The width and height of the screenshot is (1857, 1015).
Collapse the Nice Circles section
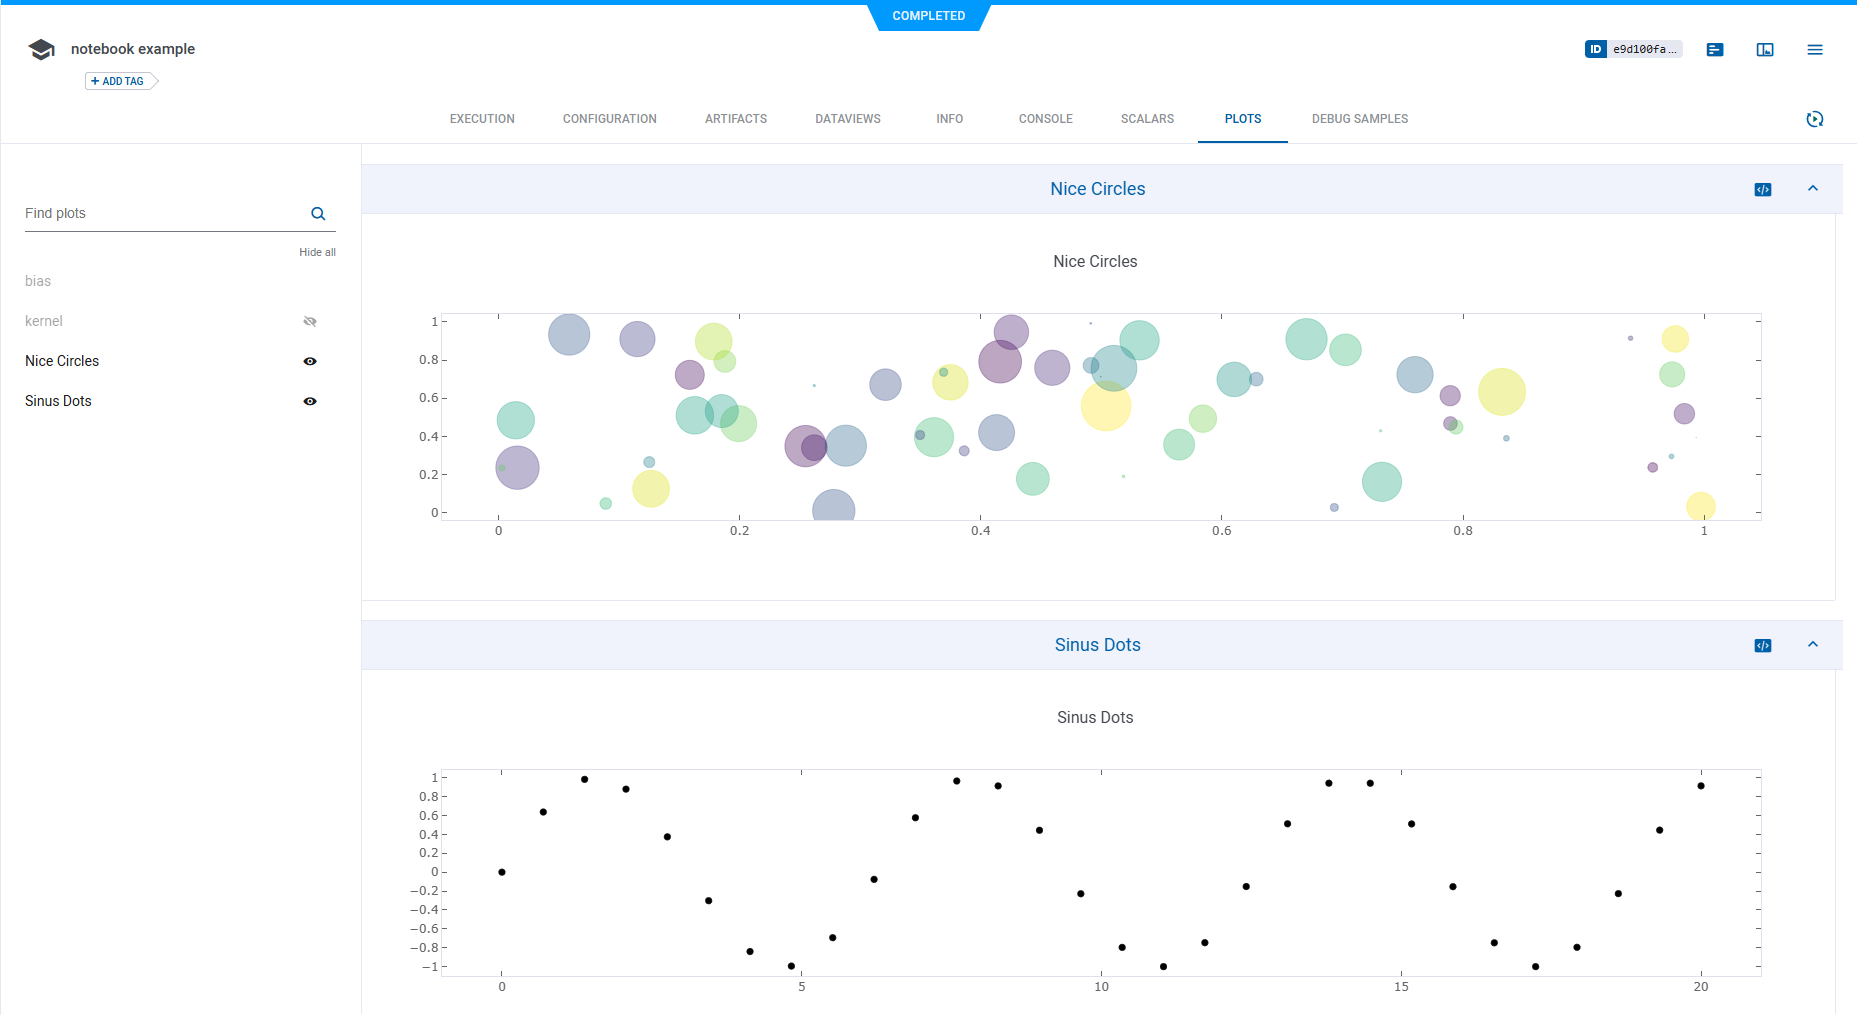(1813, 189)
